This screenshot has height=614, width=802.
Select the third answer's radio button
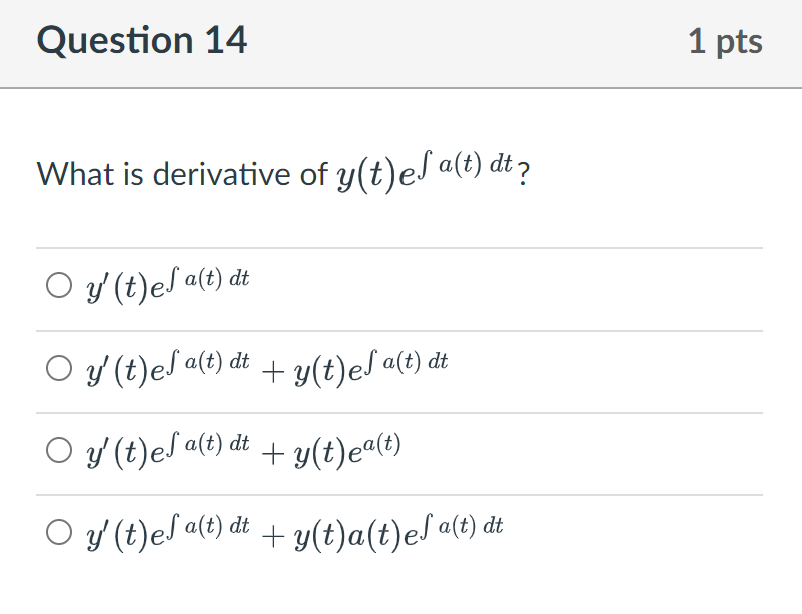pos(57,450)
